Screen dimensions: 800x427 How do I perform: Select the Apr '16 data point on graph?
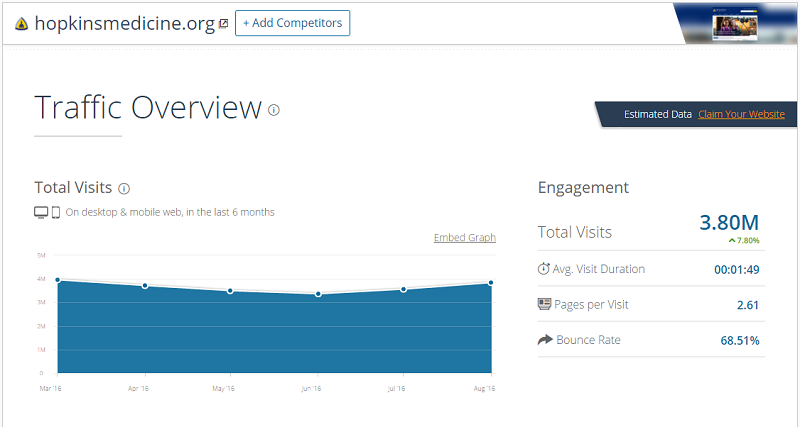click(x=145, y=286)
